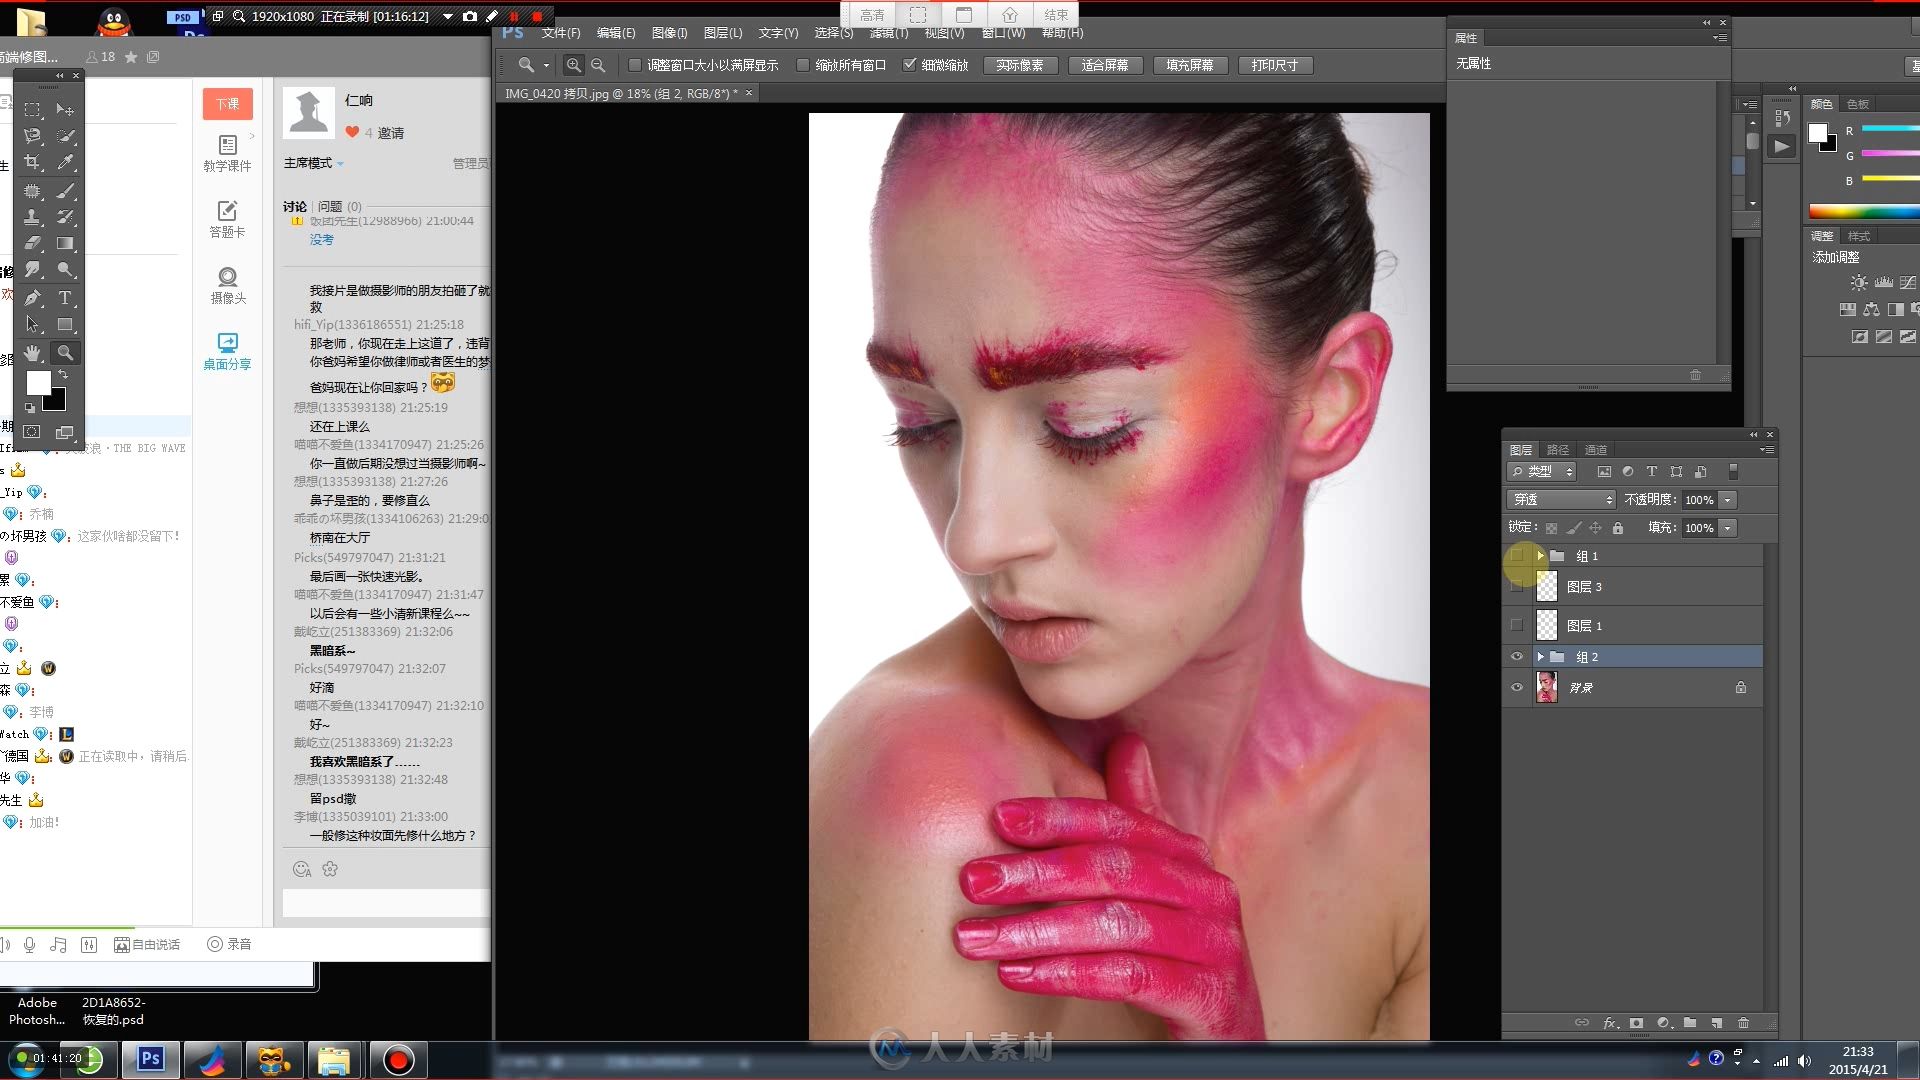Select the Polygonal Lasso tool
Screen dimensions: 1920x1080
(x=32, y=135)
